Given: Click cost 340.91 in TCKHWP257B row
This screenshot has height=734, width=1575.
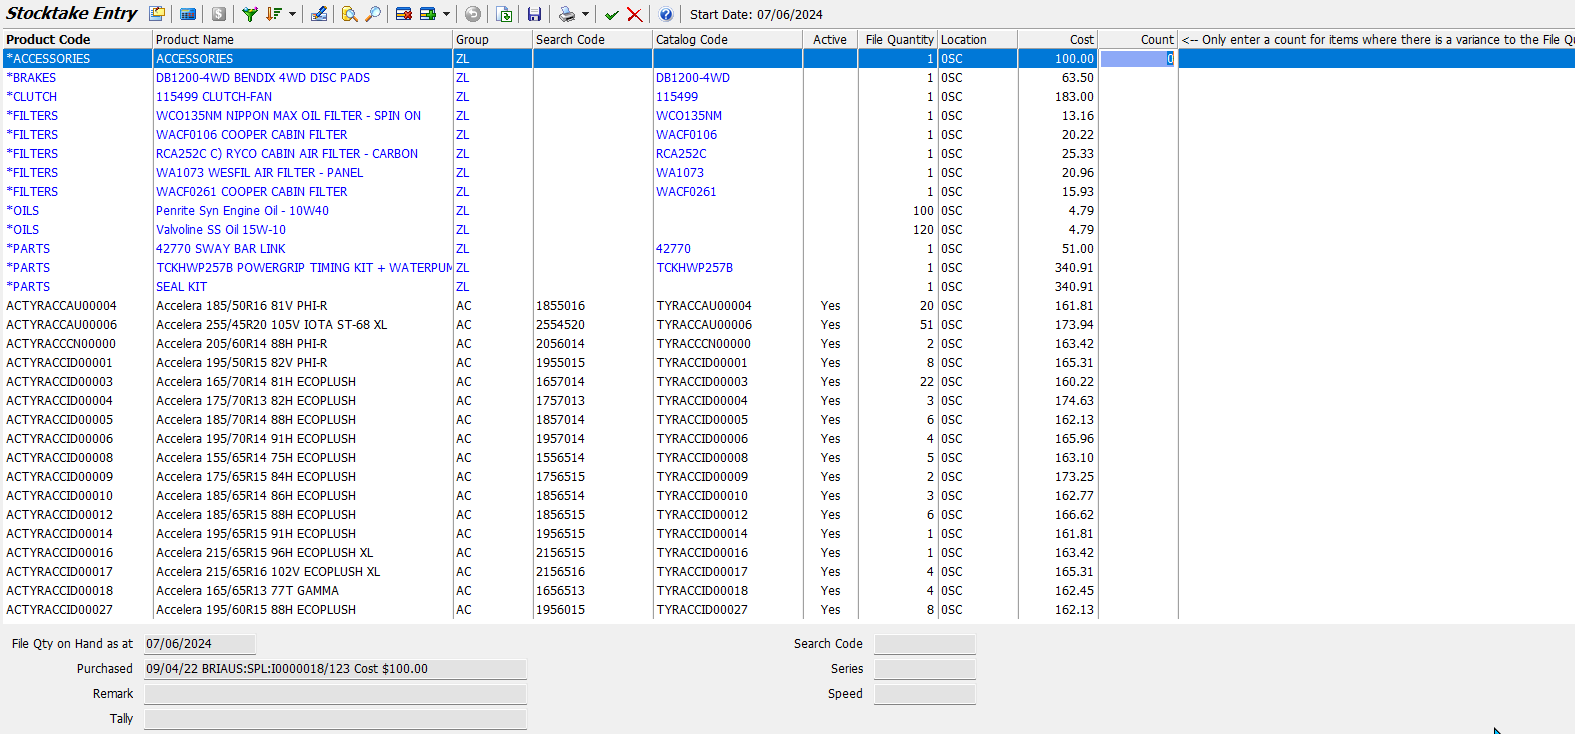Looking at the screenshot, I should [x=1074, y=268].
